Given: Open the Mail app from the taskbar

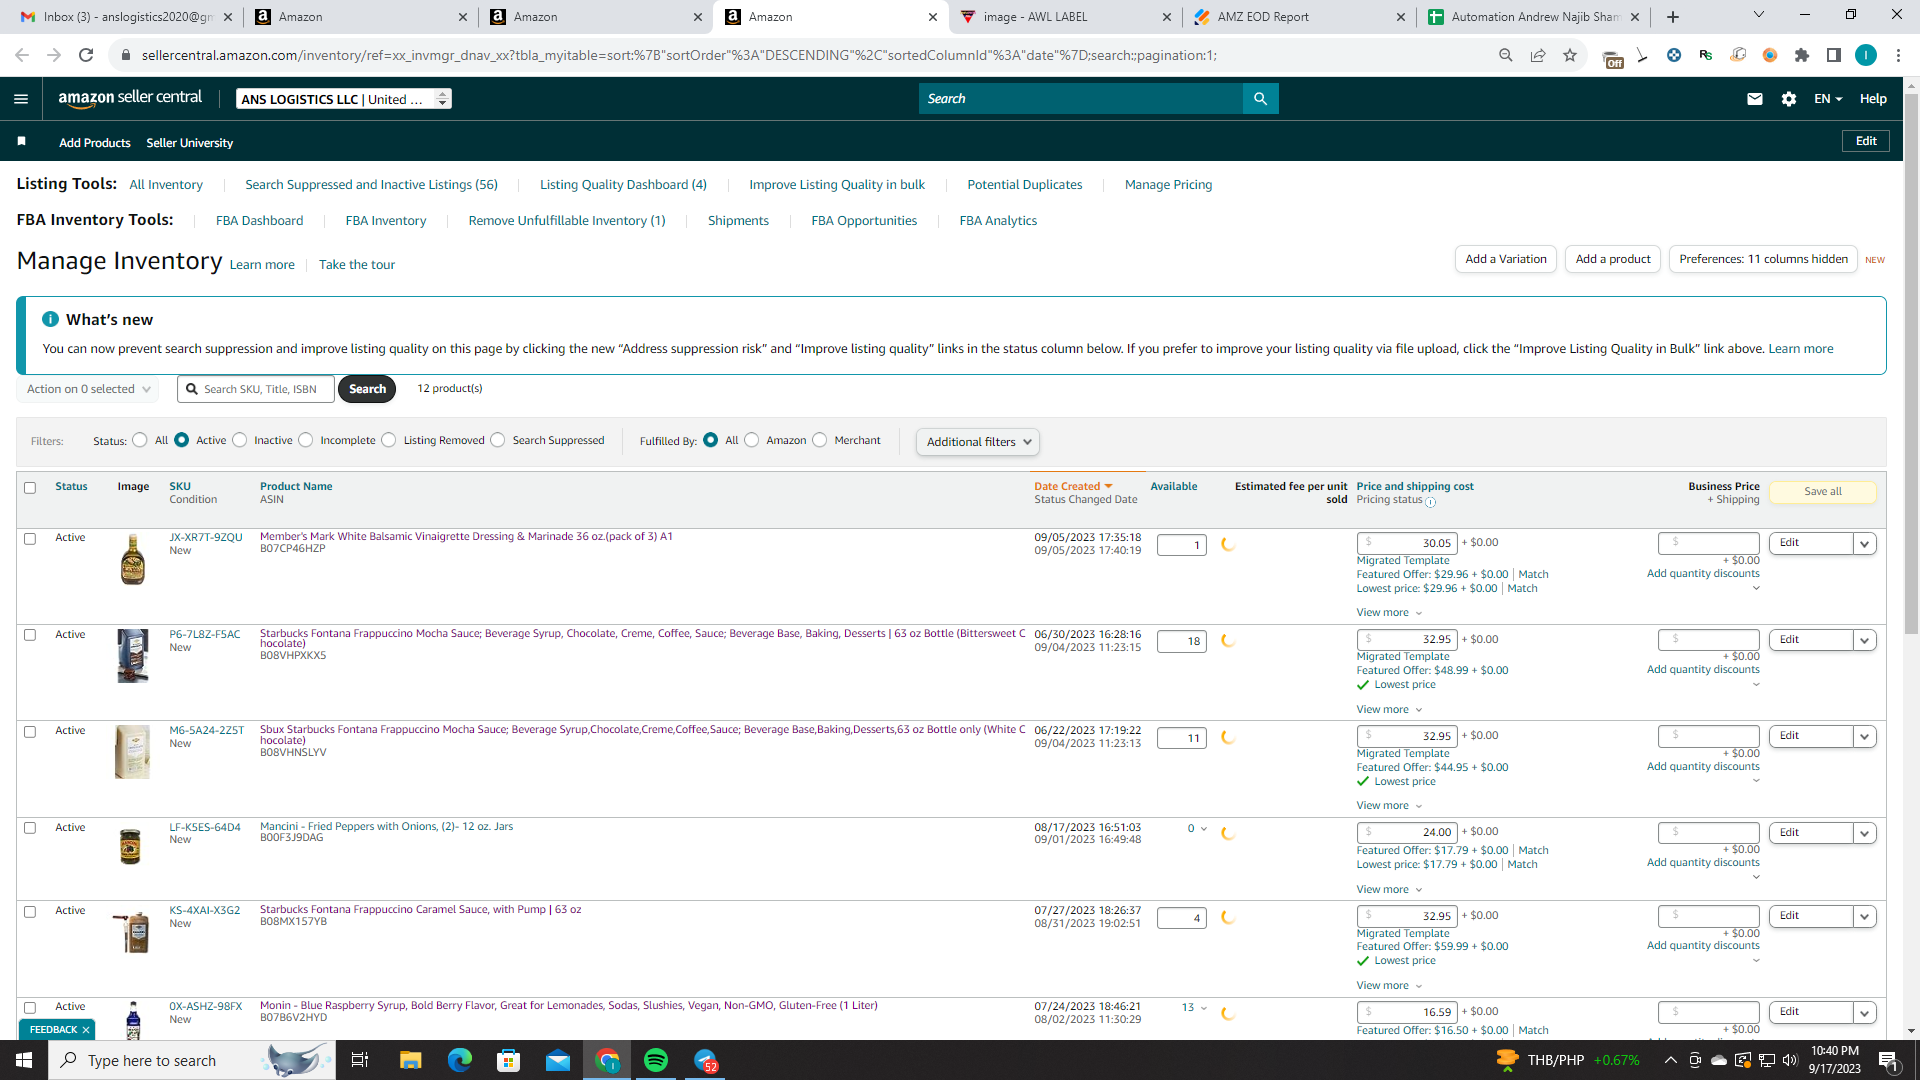Looking at the screenshot, I should (x=558, y=1060).
